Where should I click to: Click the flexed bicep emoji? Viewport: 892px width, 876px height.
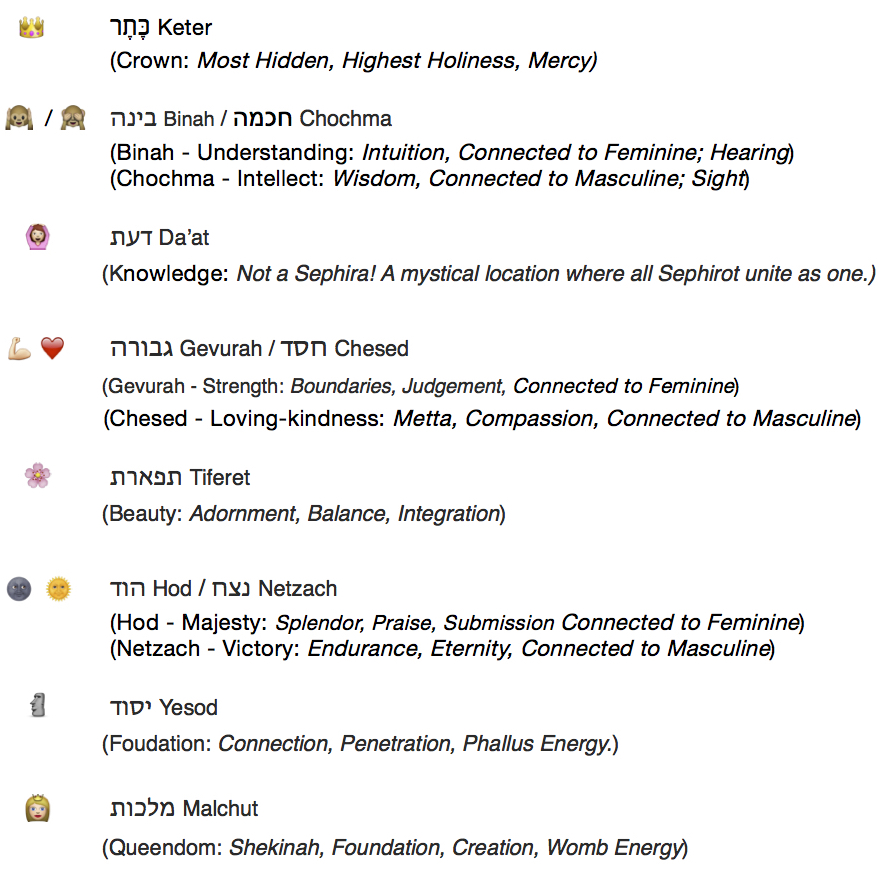(19, 348)
